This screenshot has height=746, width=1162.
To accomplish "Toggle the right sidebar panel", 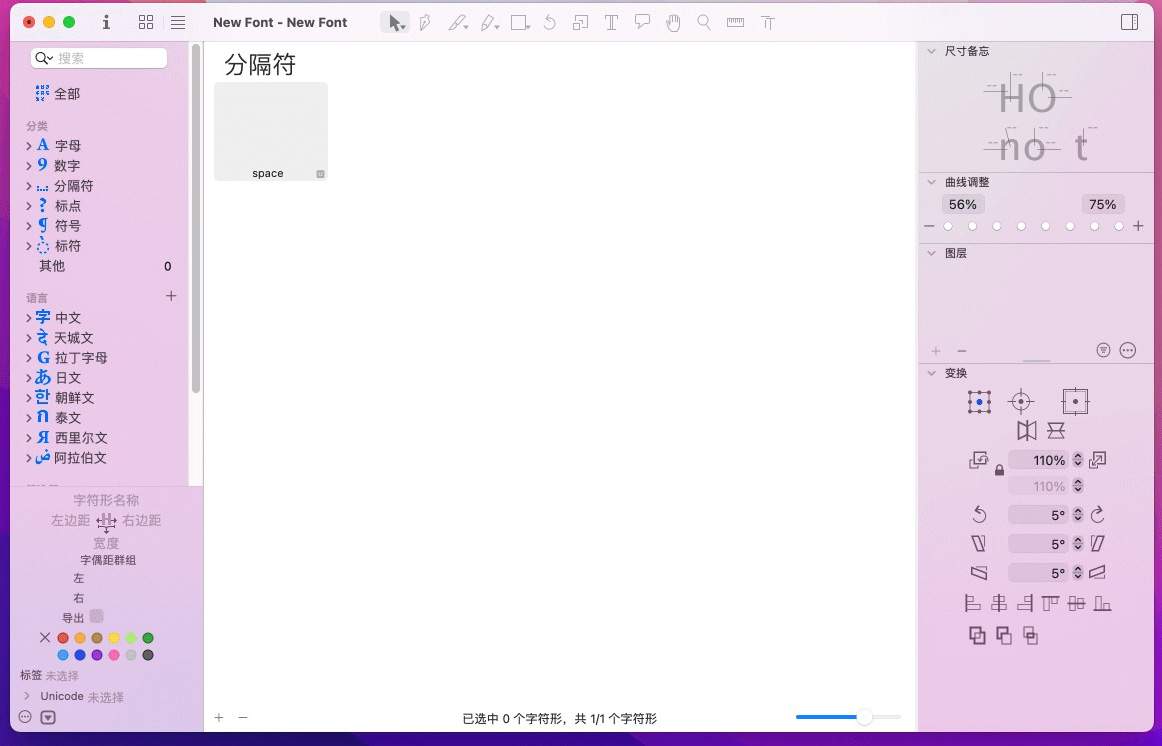I will pyautogui.click(x=1129, y=22).
